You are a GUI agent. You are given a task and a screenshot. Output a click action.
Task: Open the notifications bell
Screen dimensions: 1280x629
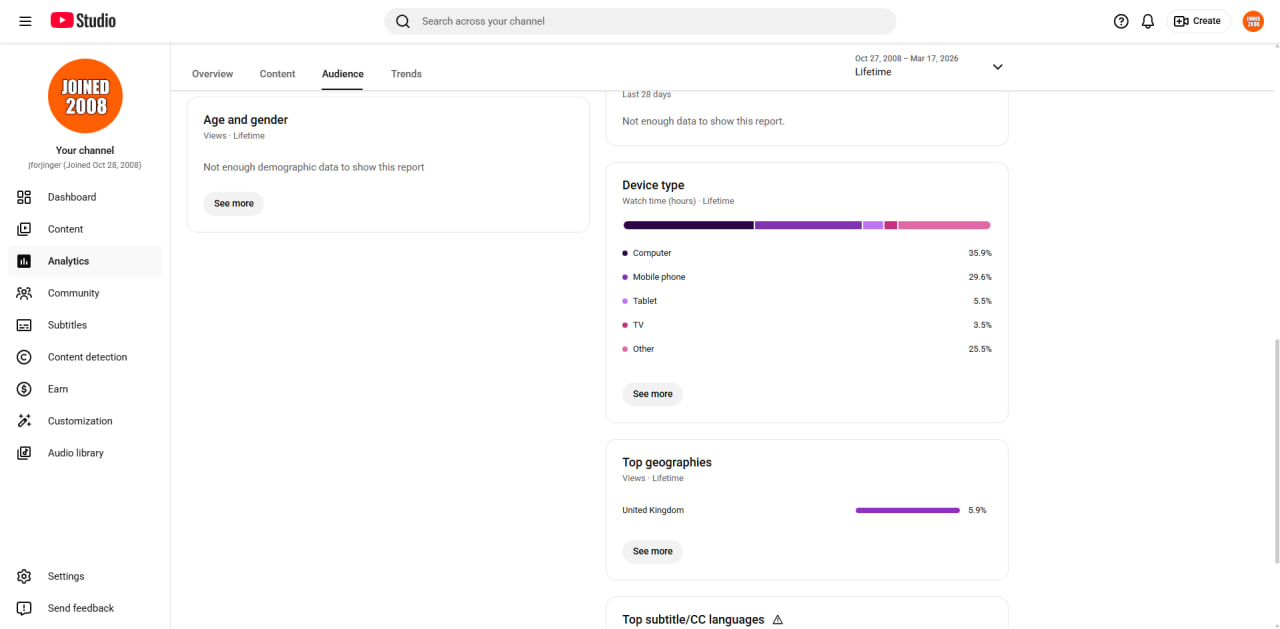tap(1148, 21)
